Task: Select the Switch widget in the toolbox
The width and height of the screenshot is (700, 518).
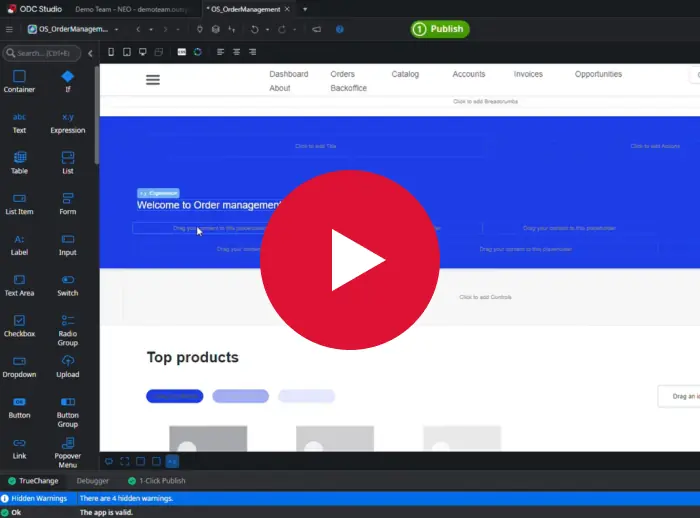Action: 67,285
